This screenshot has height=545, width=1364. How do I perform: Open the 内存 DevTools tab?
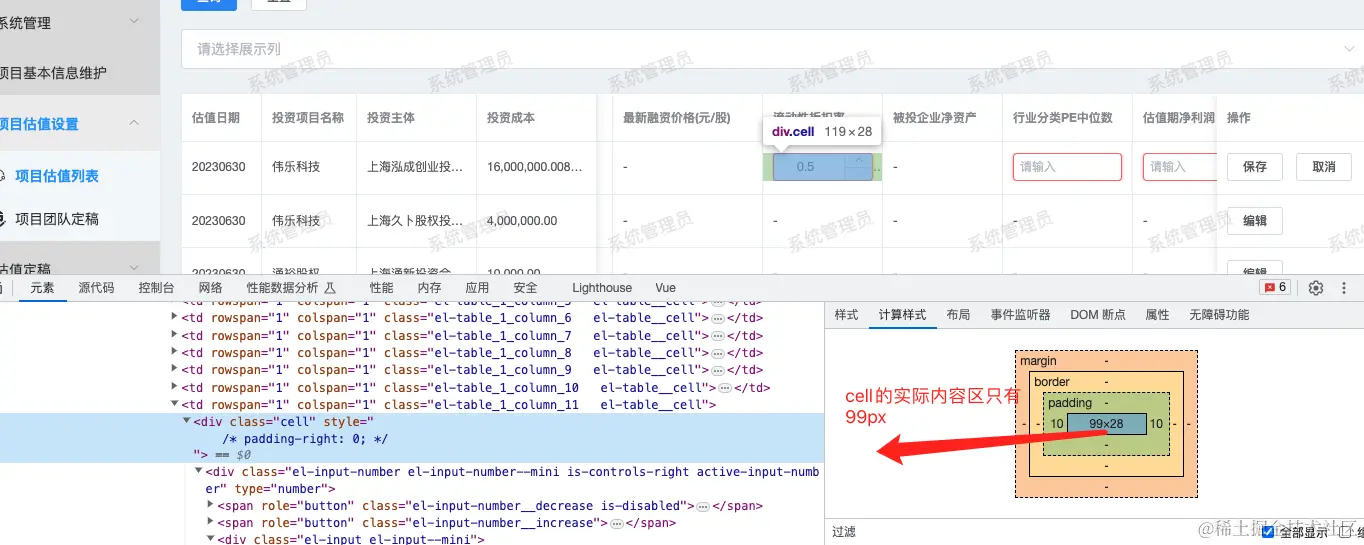click(x=429, y=288)
